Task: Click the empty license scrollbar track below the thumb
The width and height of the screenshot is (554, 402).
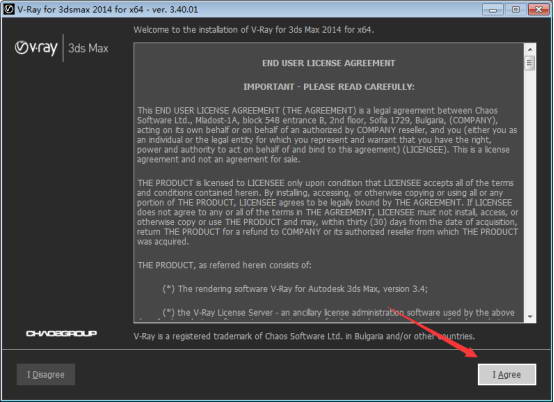Action: [530, 191]
